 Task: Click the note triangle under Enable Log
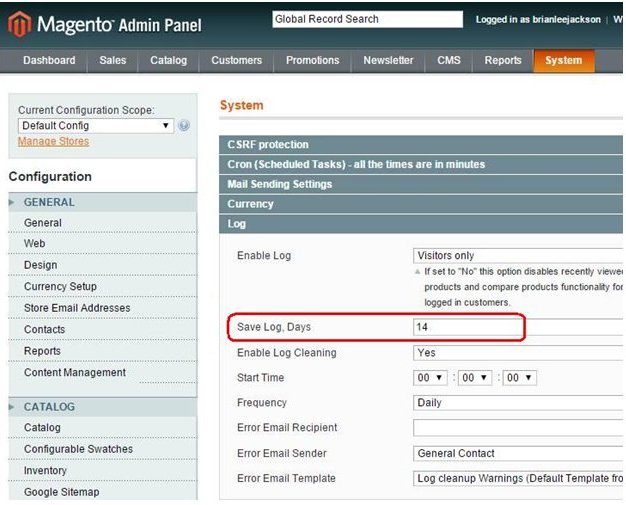click(x=418, y=272)
